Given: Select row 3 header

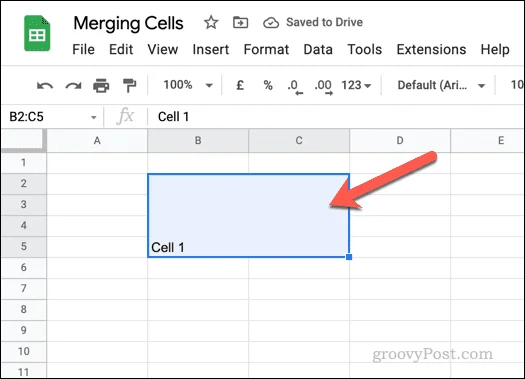Looking at the screenshot, I should (x=23, y=205).
